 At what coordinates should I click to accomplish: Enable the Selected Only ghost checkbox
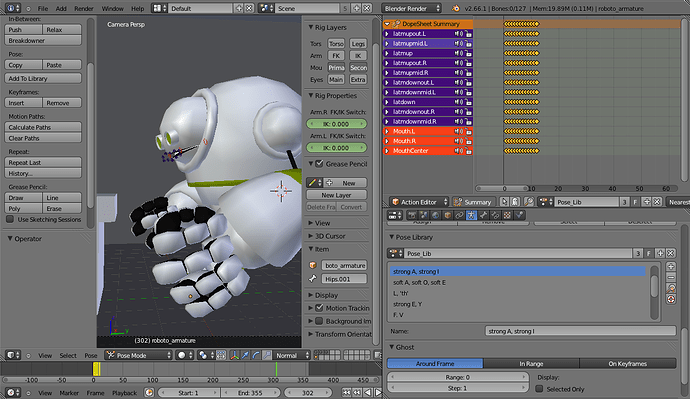click(x=539, y=389)
